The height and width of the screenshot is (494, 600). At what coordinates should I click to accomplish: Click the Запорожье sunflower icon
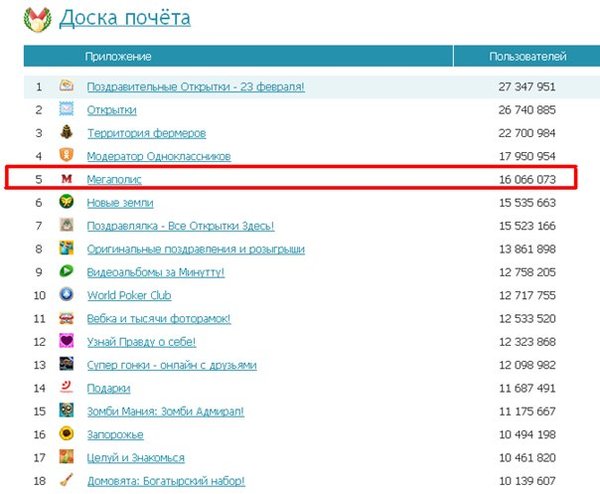(x=66, y=434)
